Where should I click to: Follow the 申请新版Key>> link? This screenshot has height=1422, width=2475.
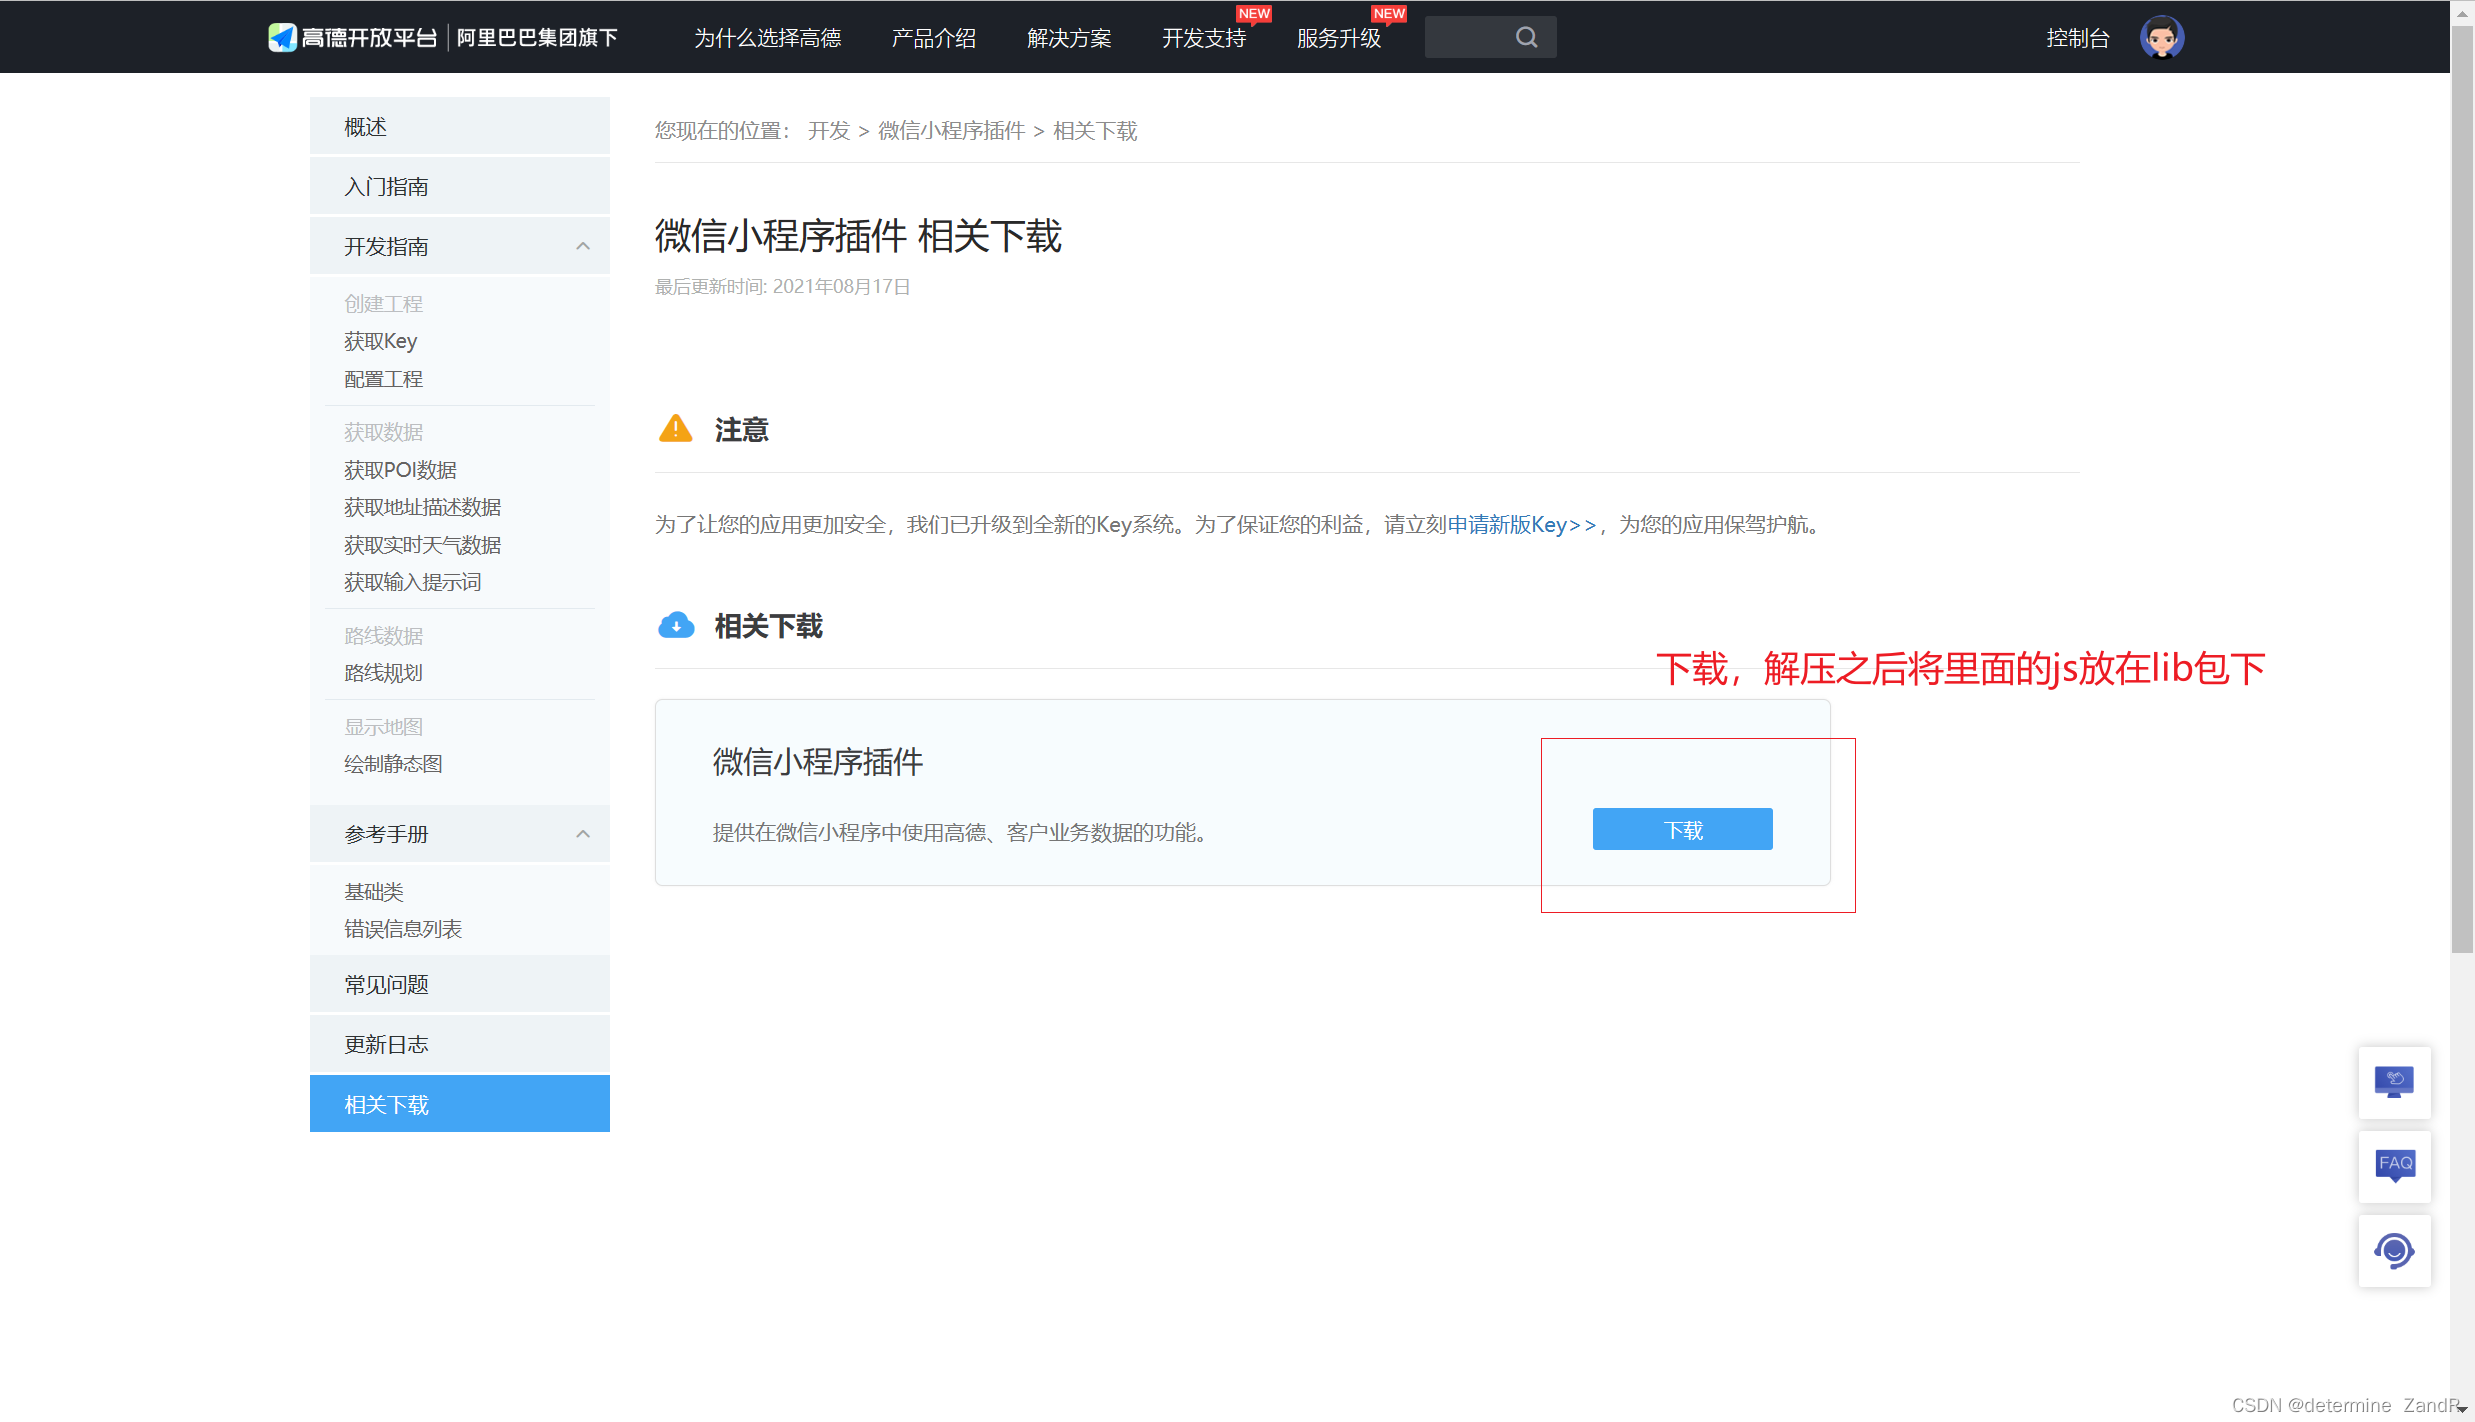[x=1522, y=525]
